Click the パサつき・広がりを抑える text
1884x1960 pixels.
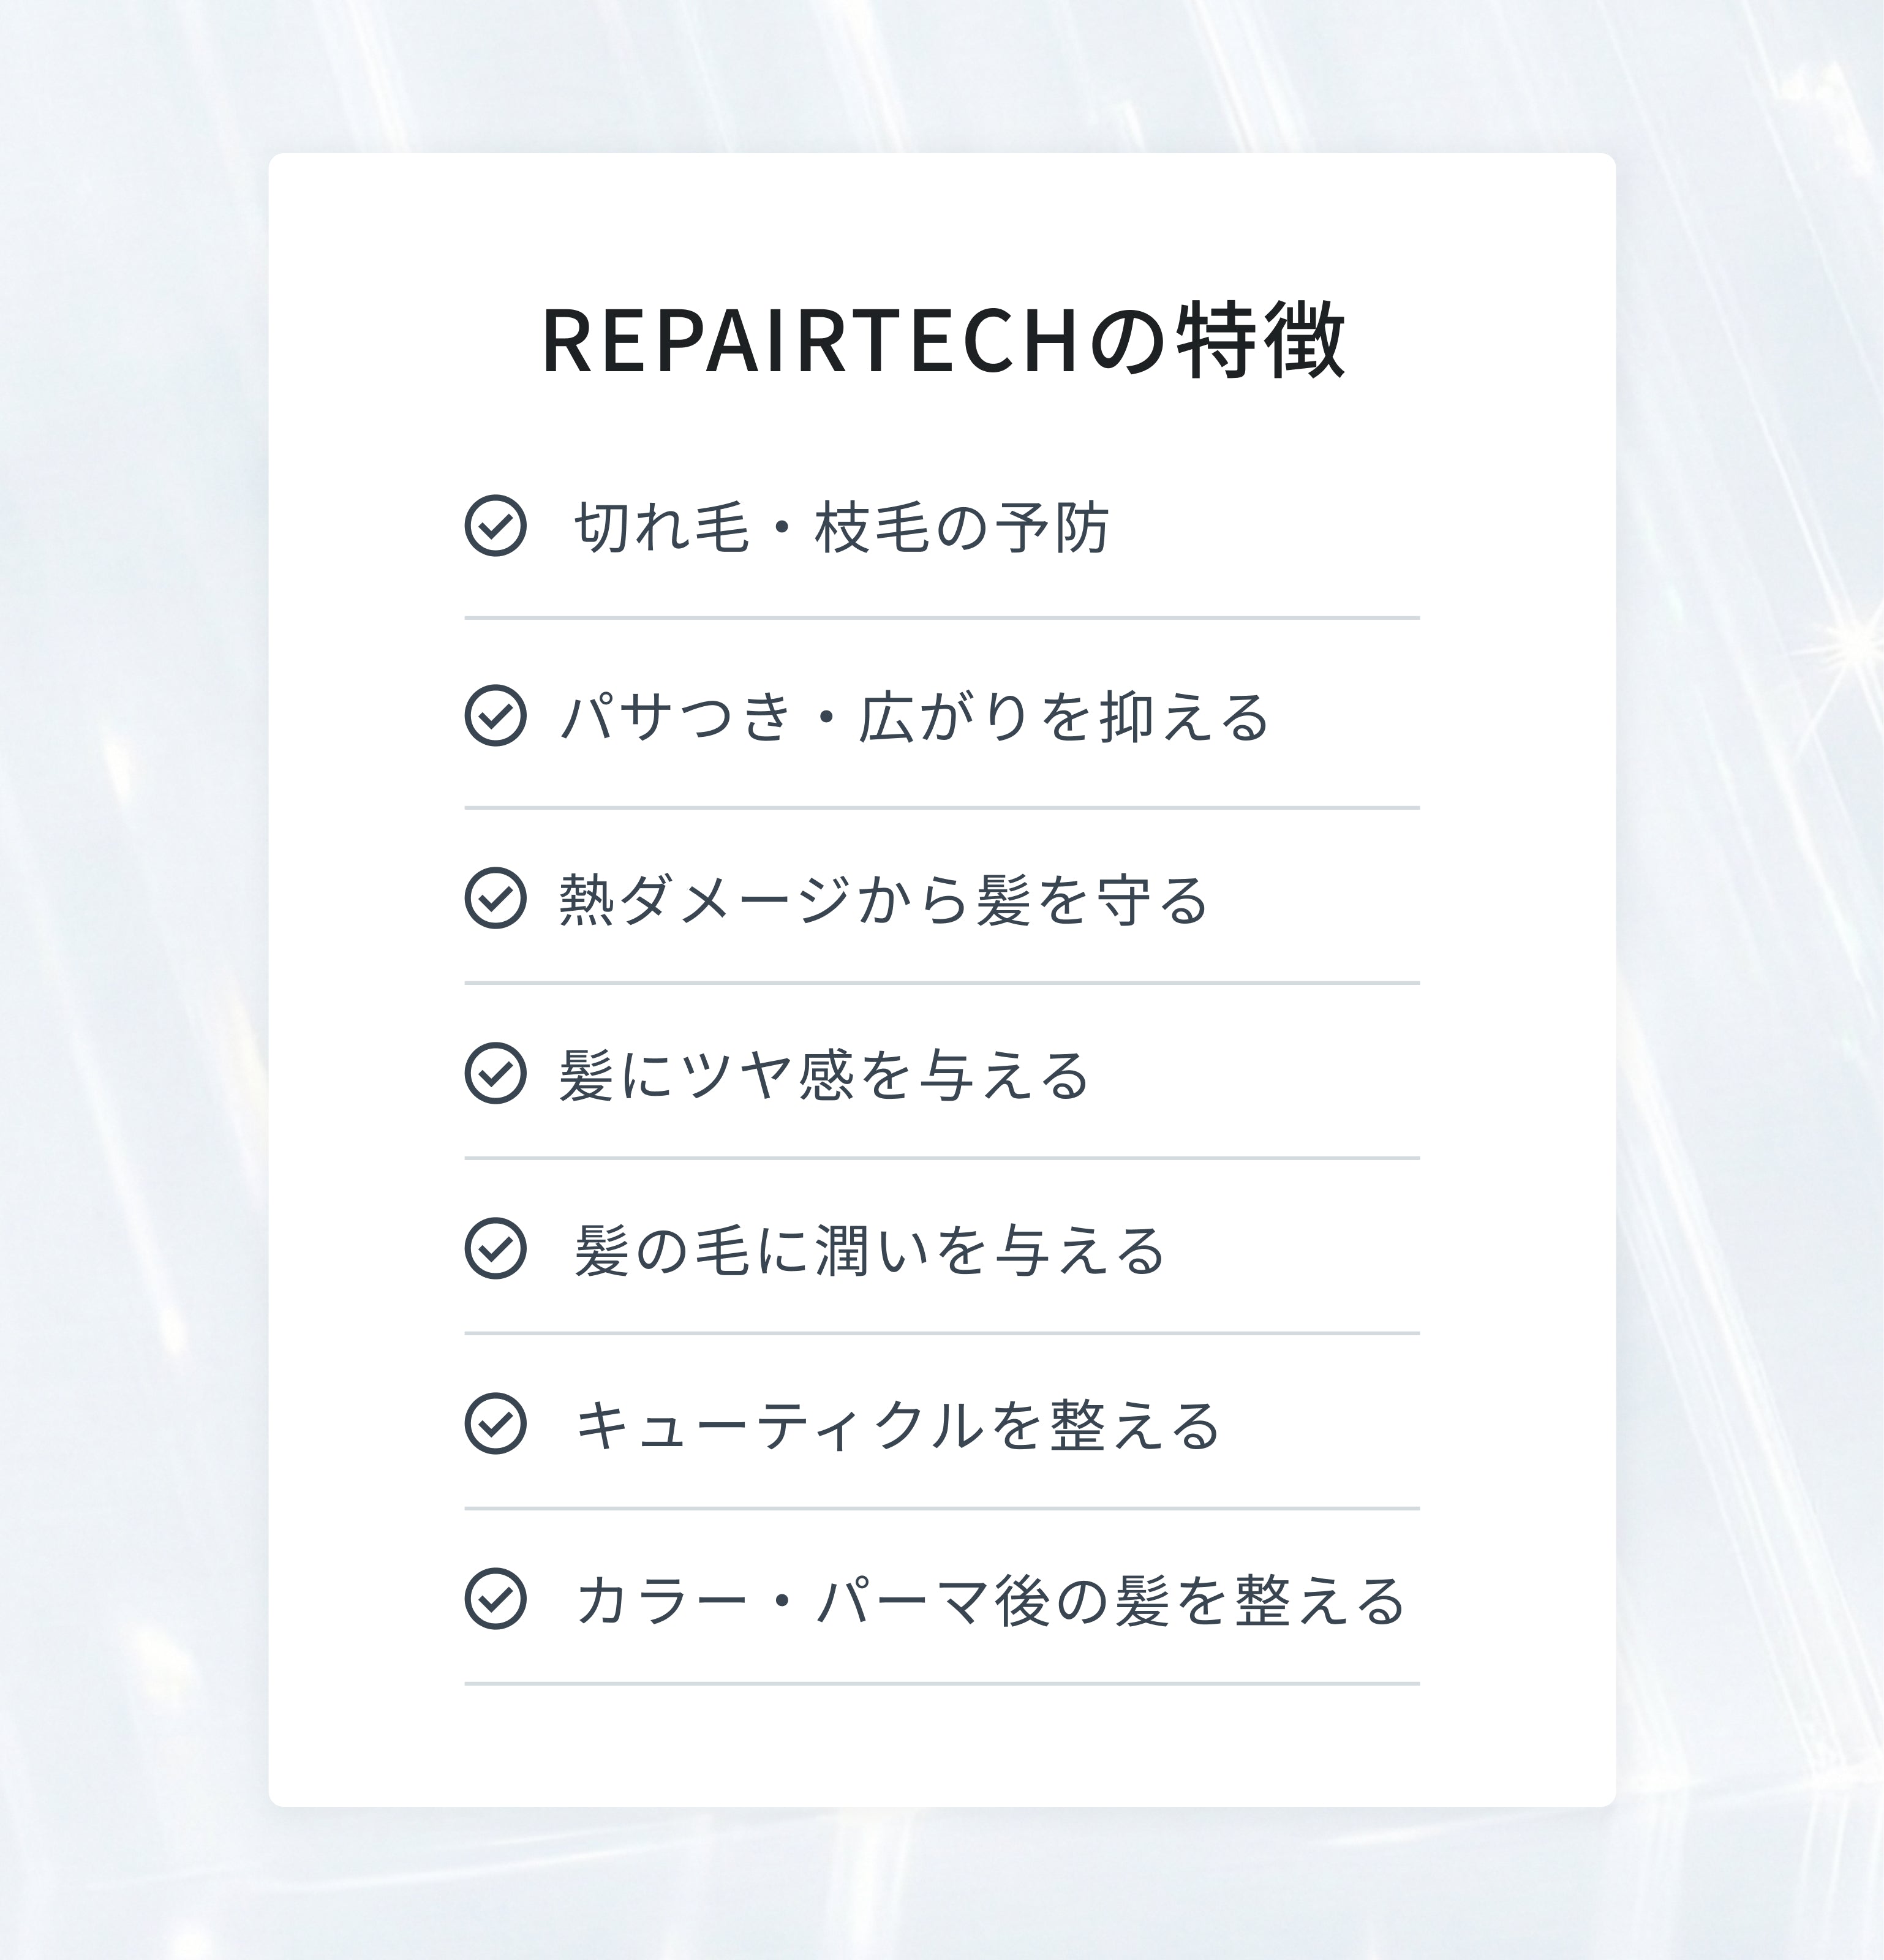(x=914, y=717)
